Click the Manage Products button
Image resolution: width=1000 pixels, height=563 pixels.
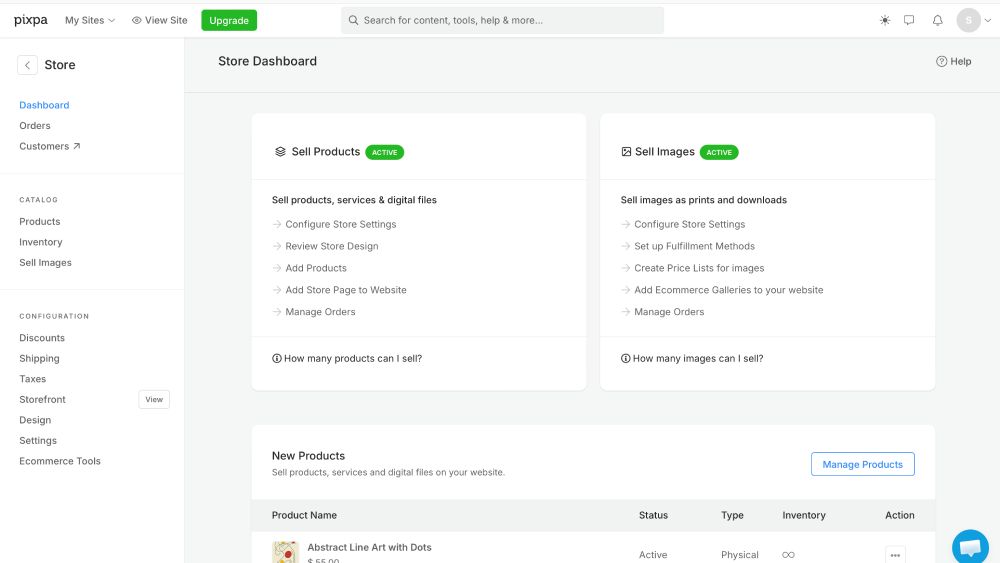point(862,464)
